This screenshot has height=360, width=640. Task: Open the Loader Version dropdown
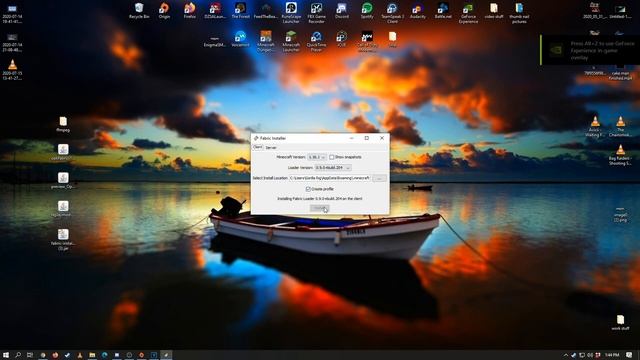coord(333,168)
